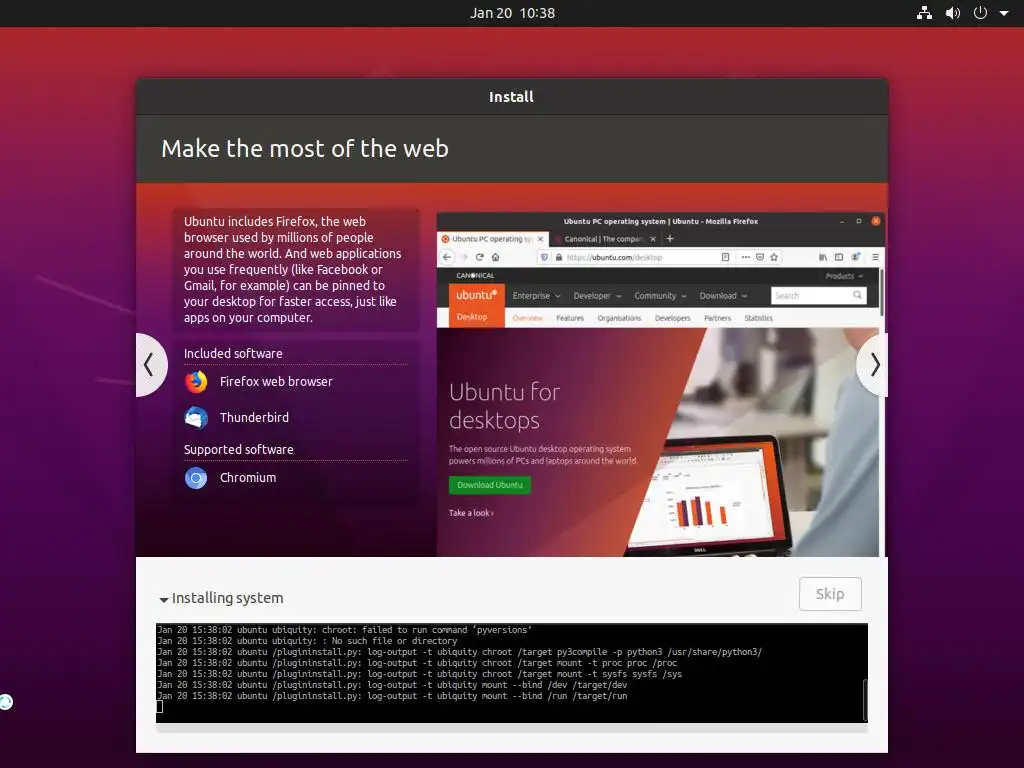Click the terminal log scrollbar
Image resolution: width=1024 pixels, height=768 pixels.
tap(865, 699)
